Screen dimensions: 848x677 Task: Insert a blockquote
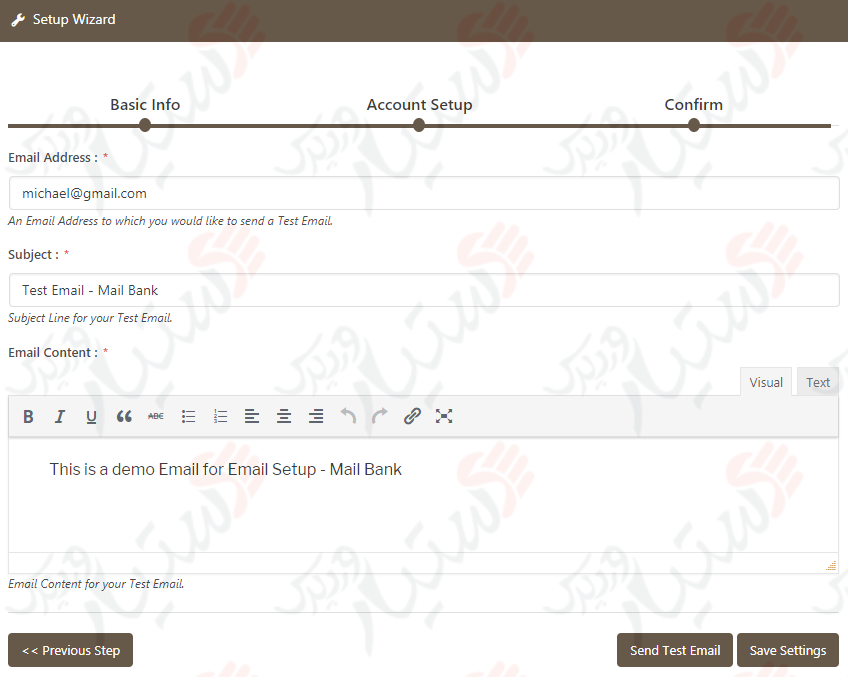pyautogui.click(x=124, y=416)
